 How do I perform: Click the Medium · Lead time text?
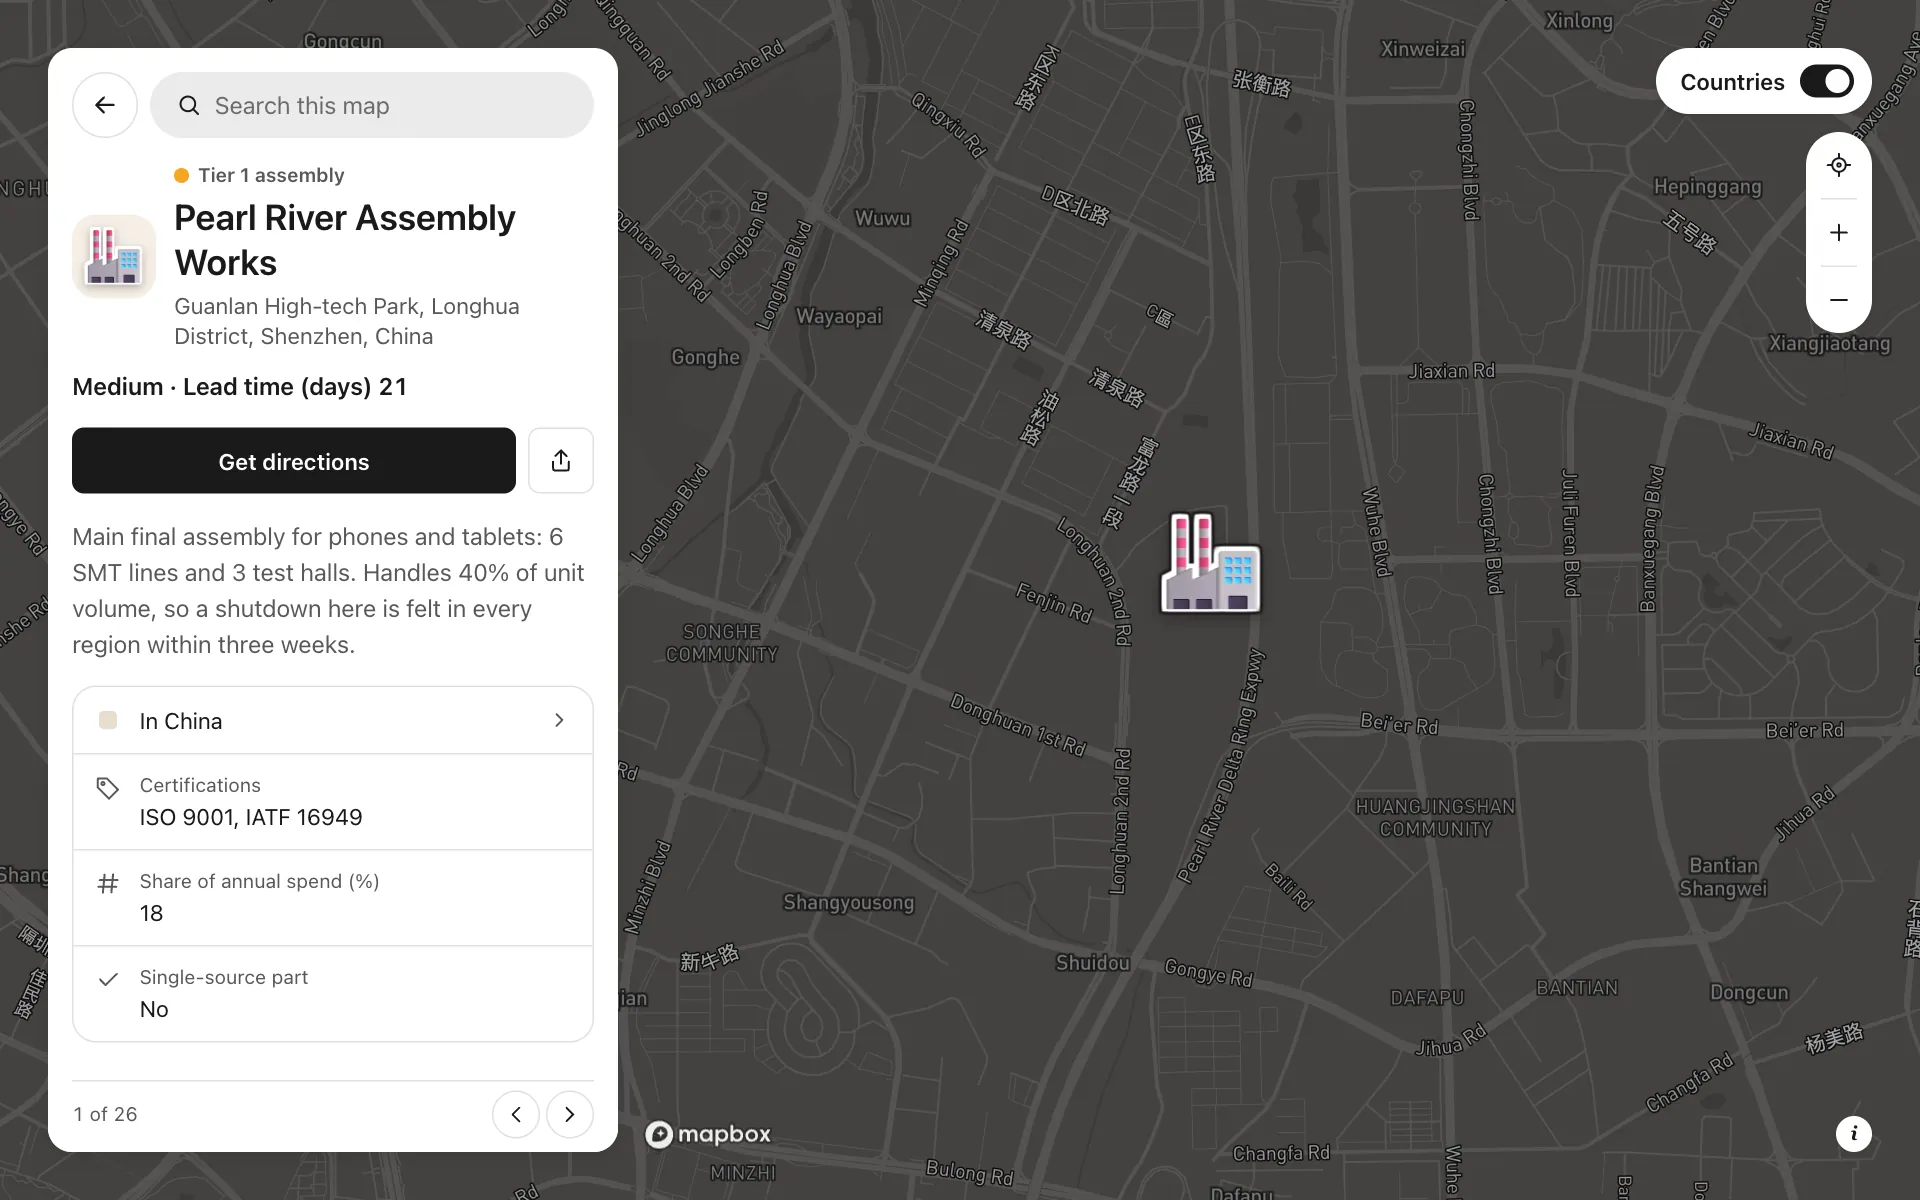coord(239,387)
